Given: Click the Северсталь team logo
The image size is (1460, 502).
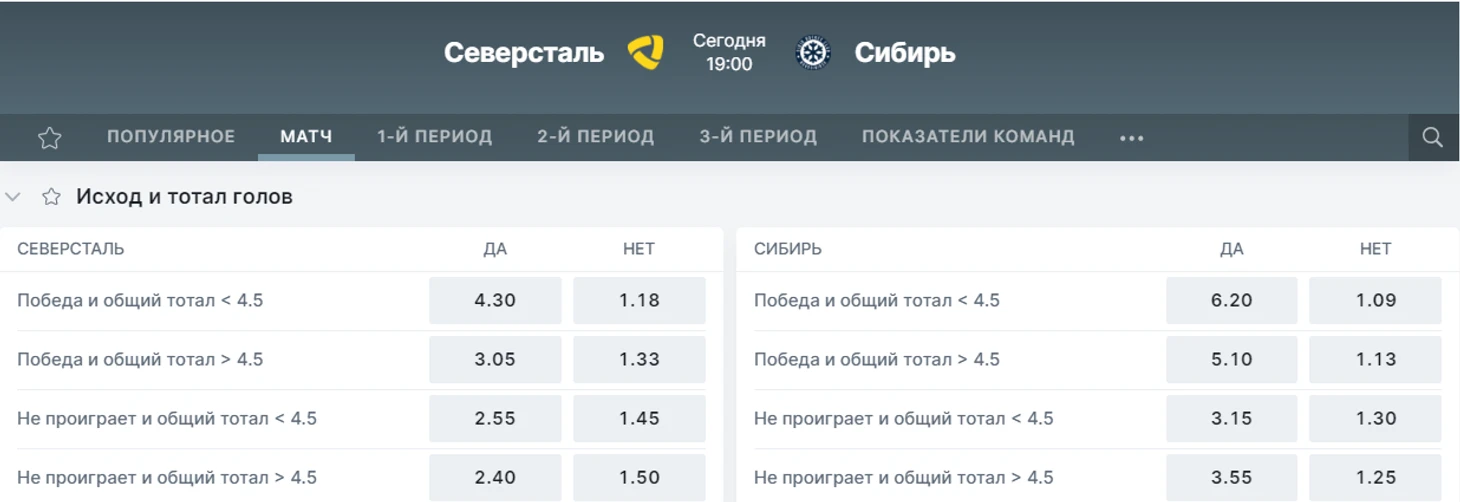Looking at the screenshot, I should (645, 52).
